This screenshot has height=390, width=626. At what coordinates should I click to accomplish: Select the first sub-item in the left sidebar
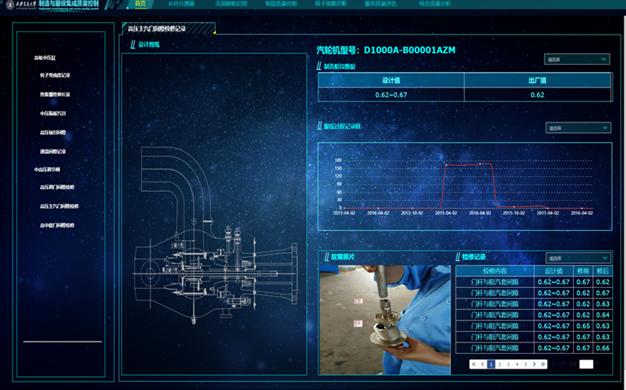tap(55, 75)
